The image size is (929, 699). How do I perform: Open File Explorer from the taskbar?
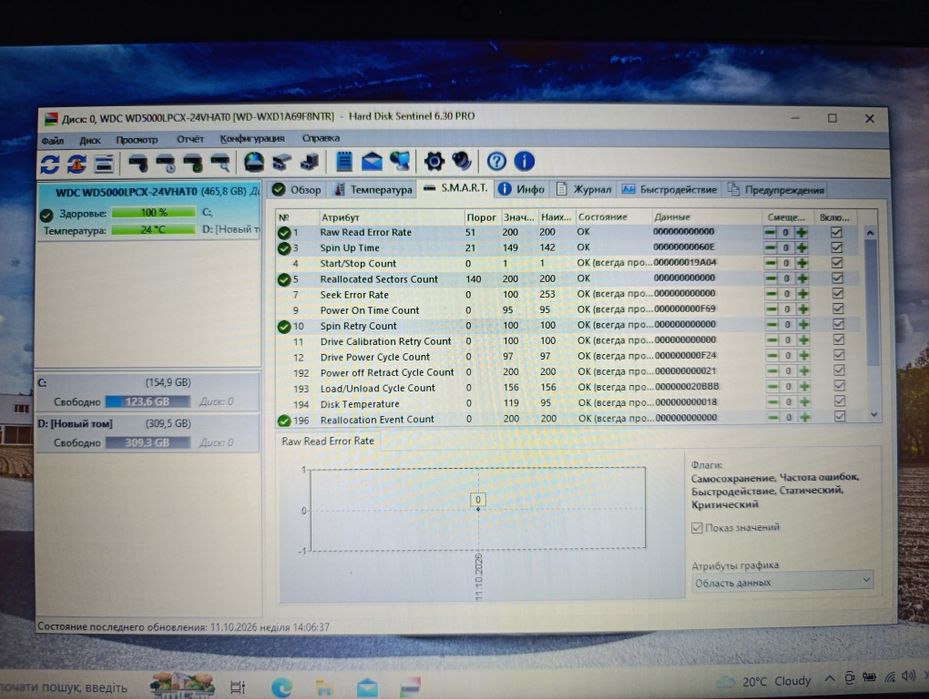(324, 687)
